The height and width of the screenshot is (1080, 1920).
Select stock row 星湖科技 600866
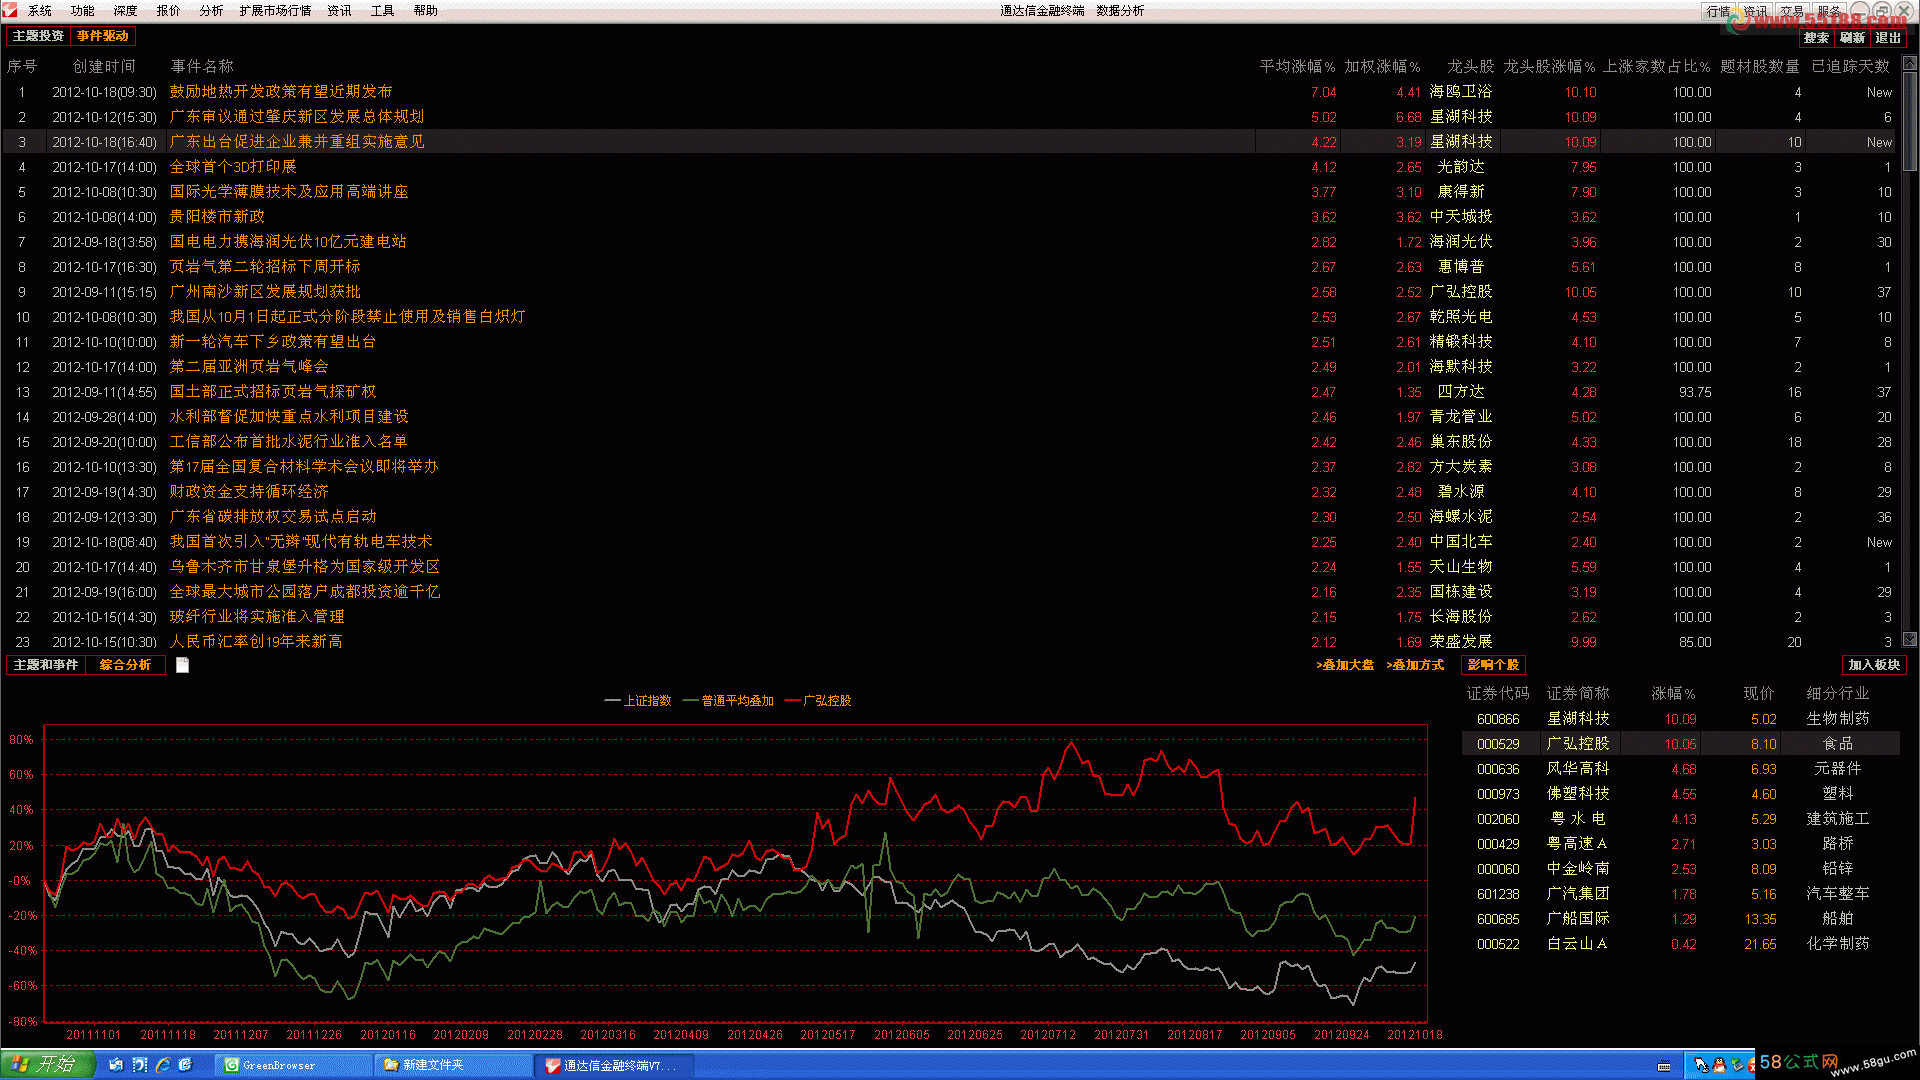(x=1680, y=719)
